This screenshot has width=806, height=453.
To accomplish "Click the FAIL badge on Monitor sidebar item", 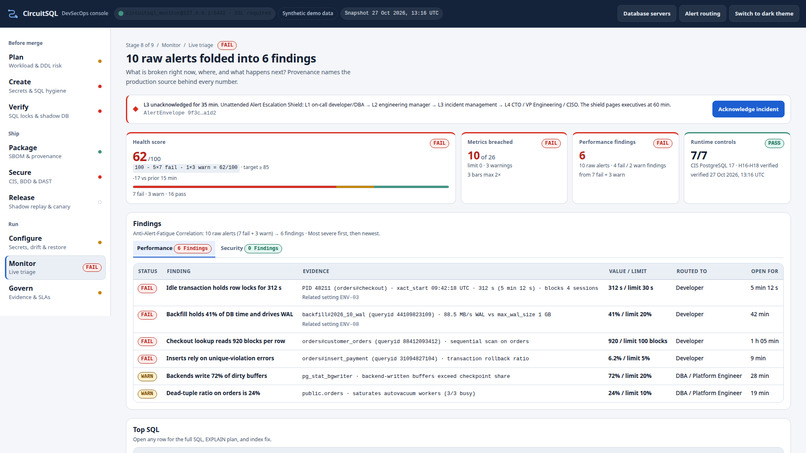I will tap(92, 267).
